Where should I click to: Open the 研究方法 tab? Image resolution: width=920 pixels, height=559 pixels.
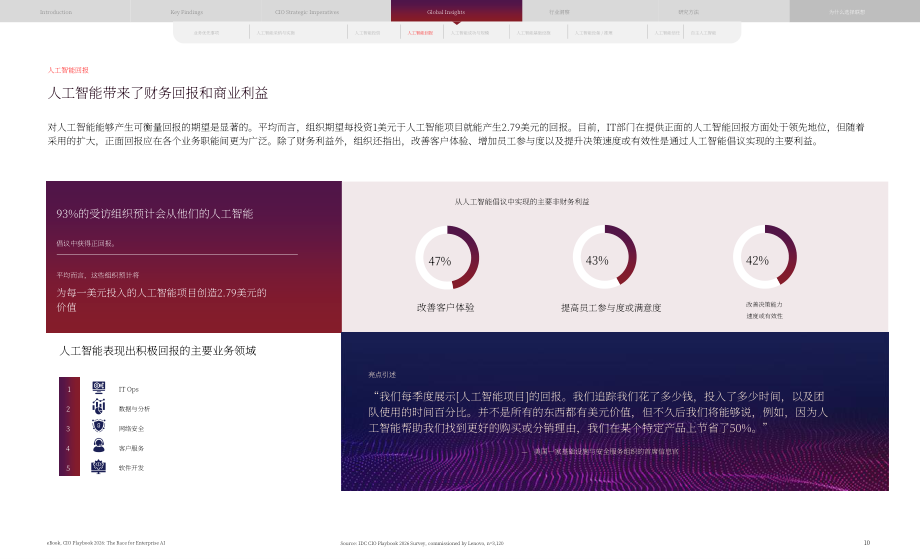tap(688, 12)
